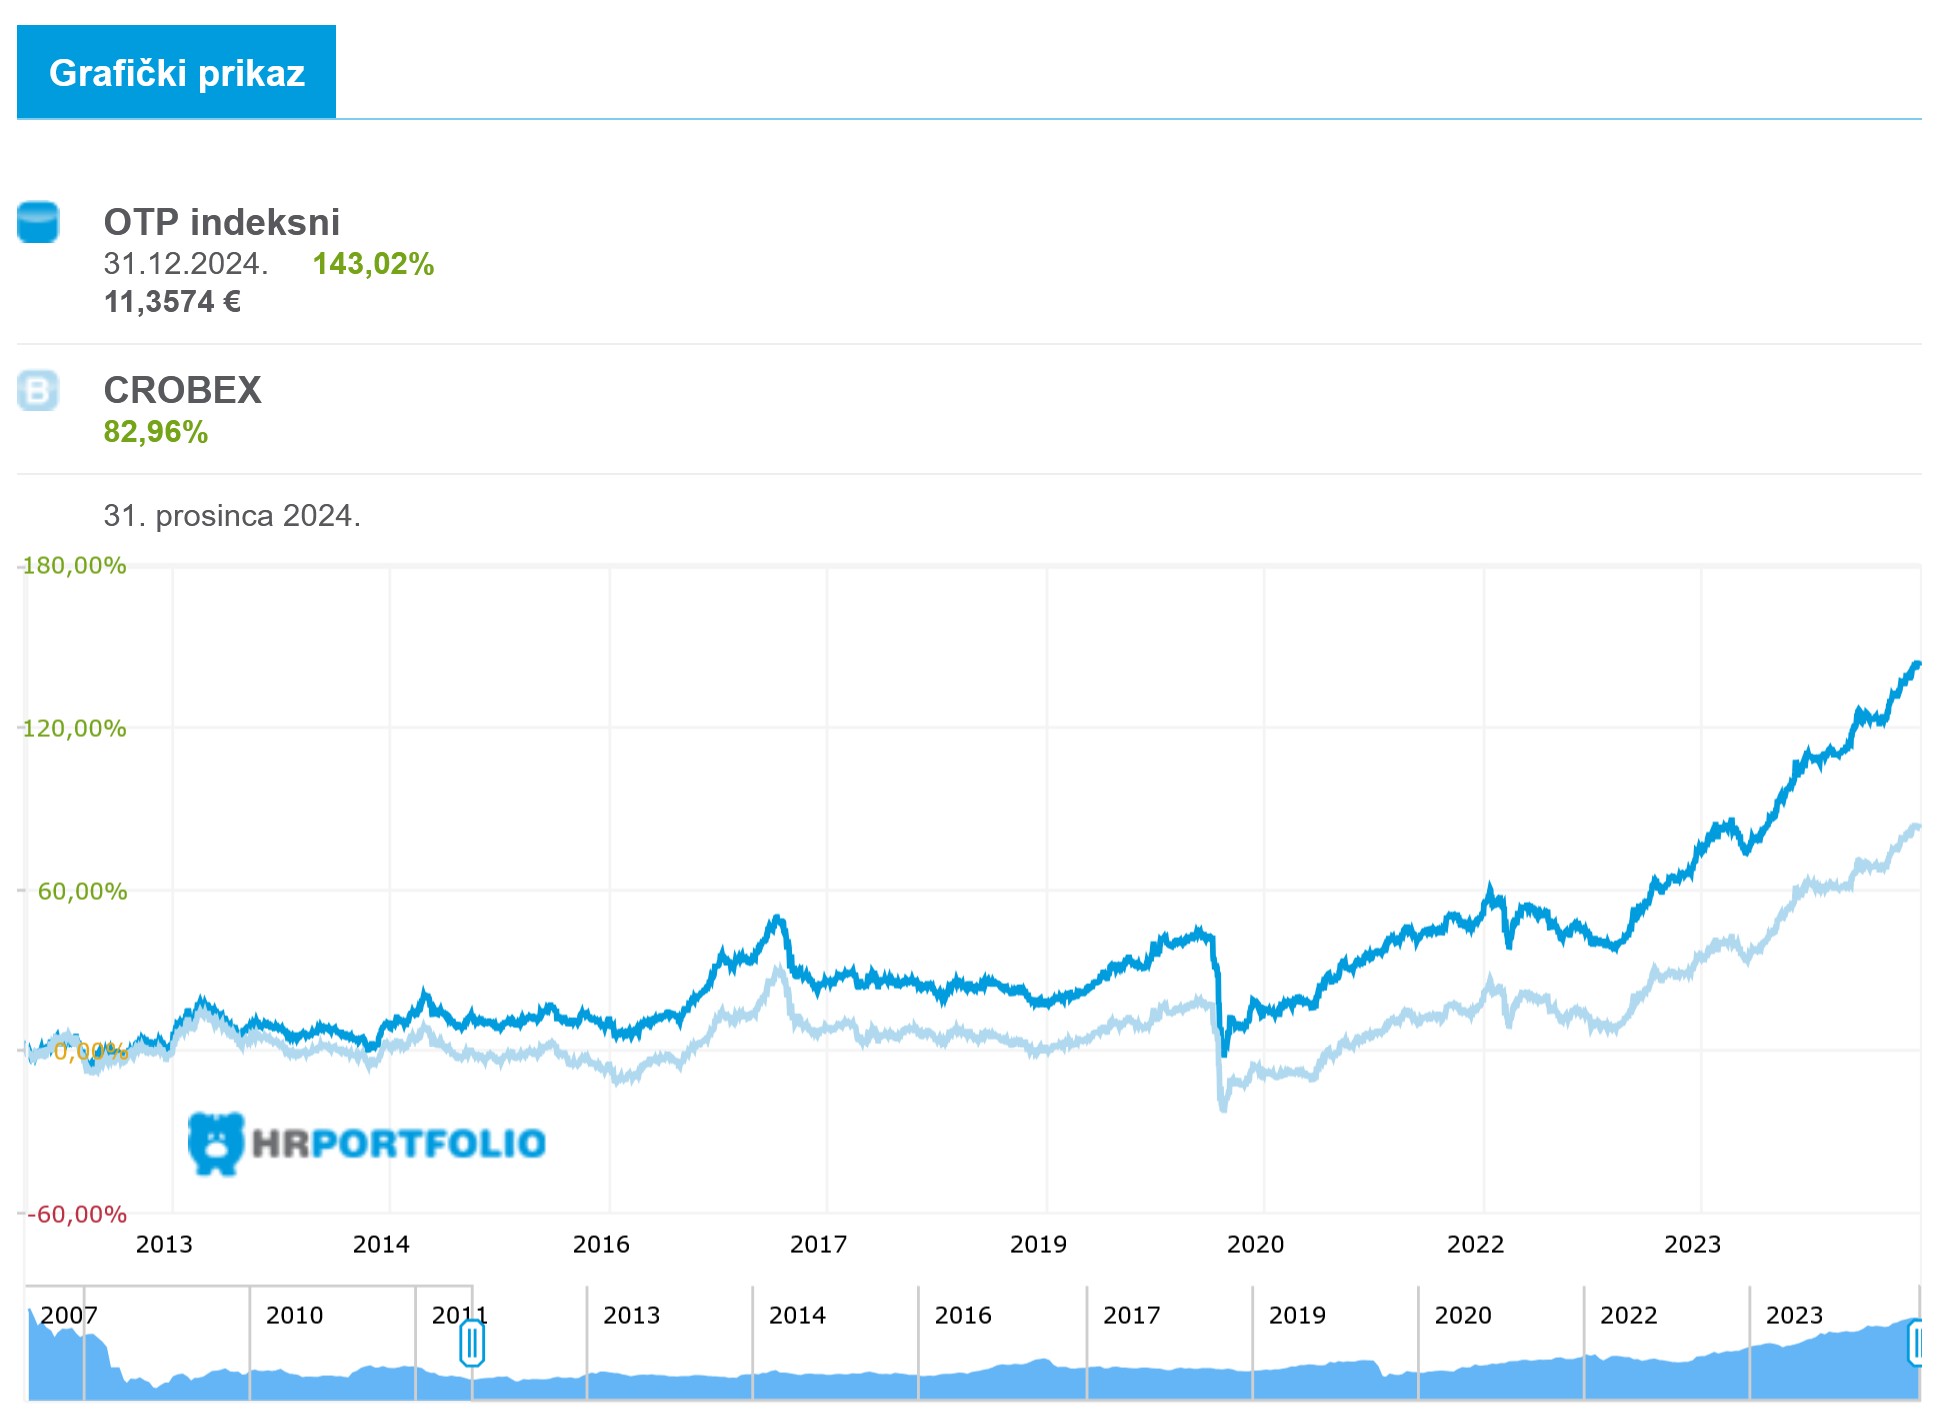Click the OTP indeksni fund icon

38,222
